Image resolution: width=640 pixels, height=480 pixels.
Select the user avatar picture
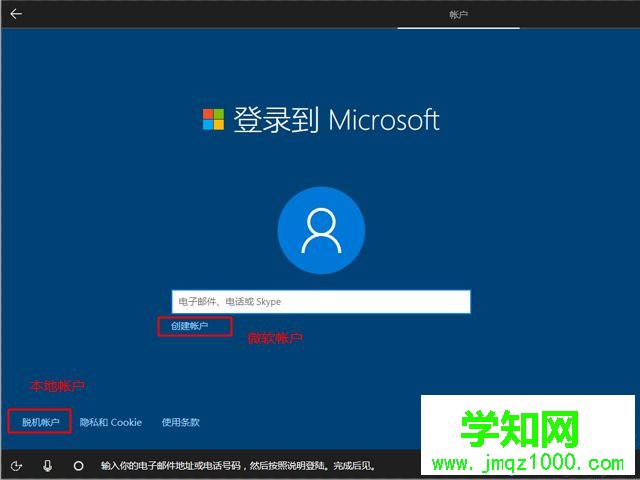321,230
